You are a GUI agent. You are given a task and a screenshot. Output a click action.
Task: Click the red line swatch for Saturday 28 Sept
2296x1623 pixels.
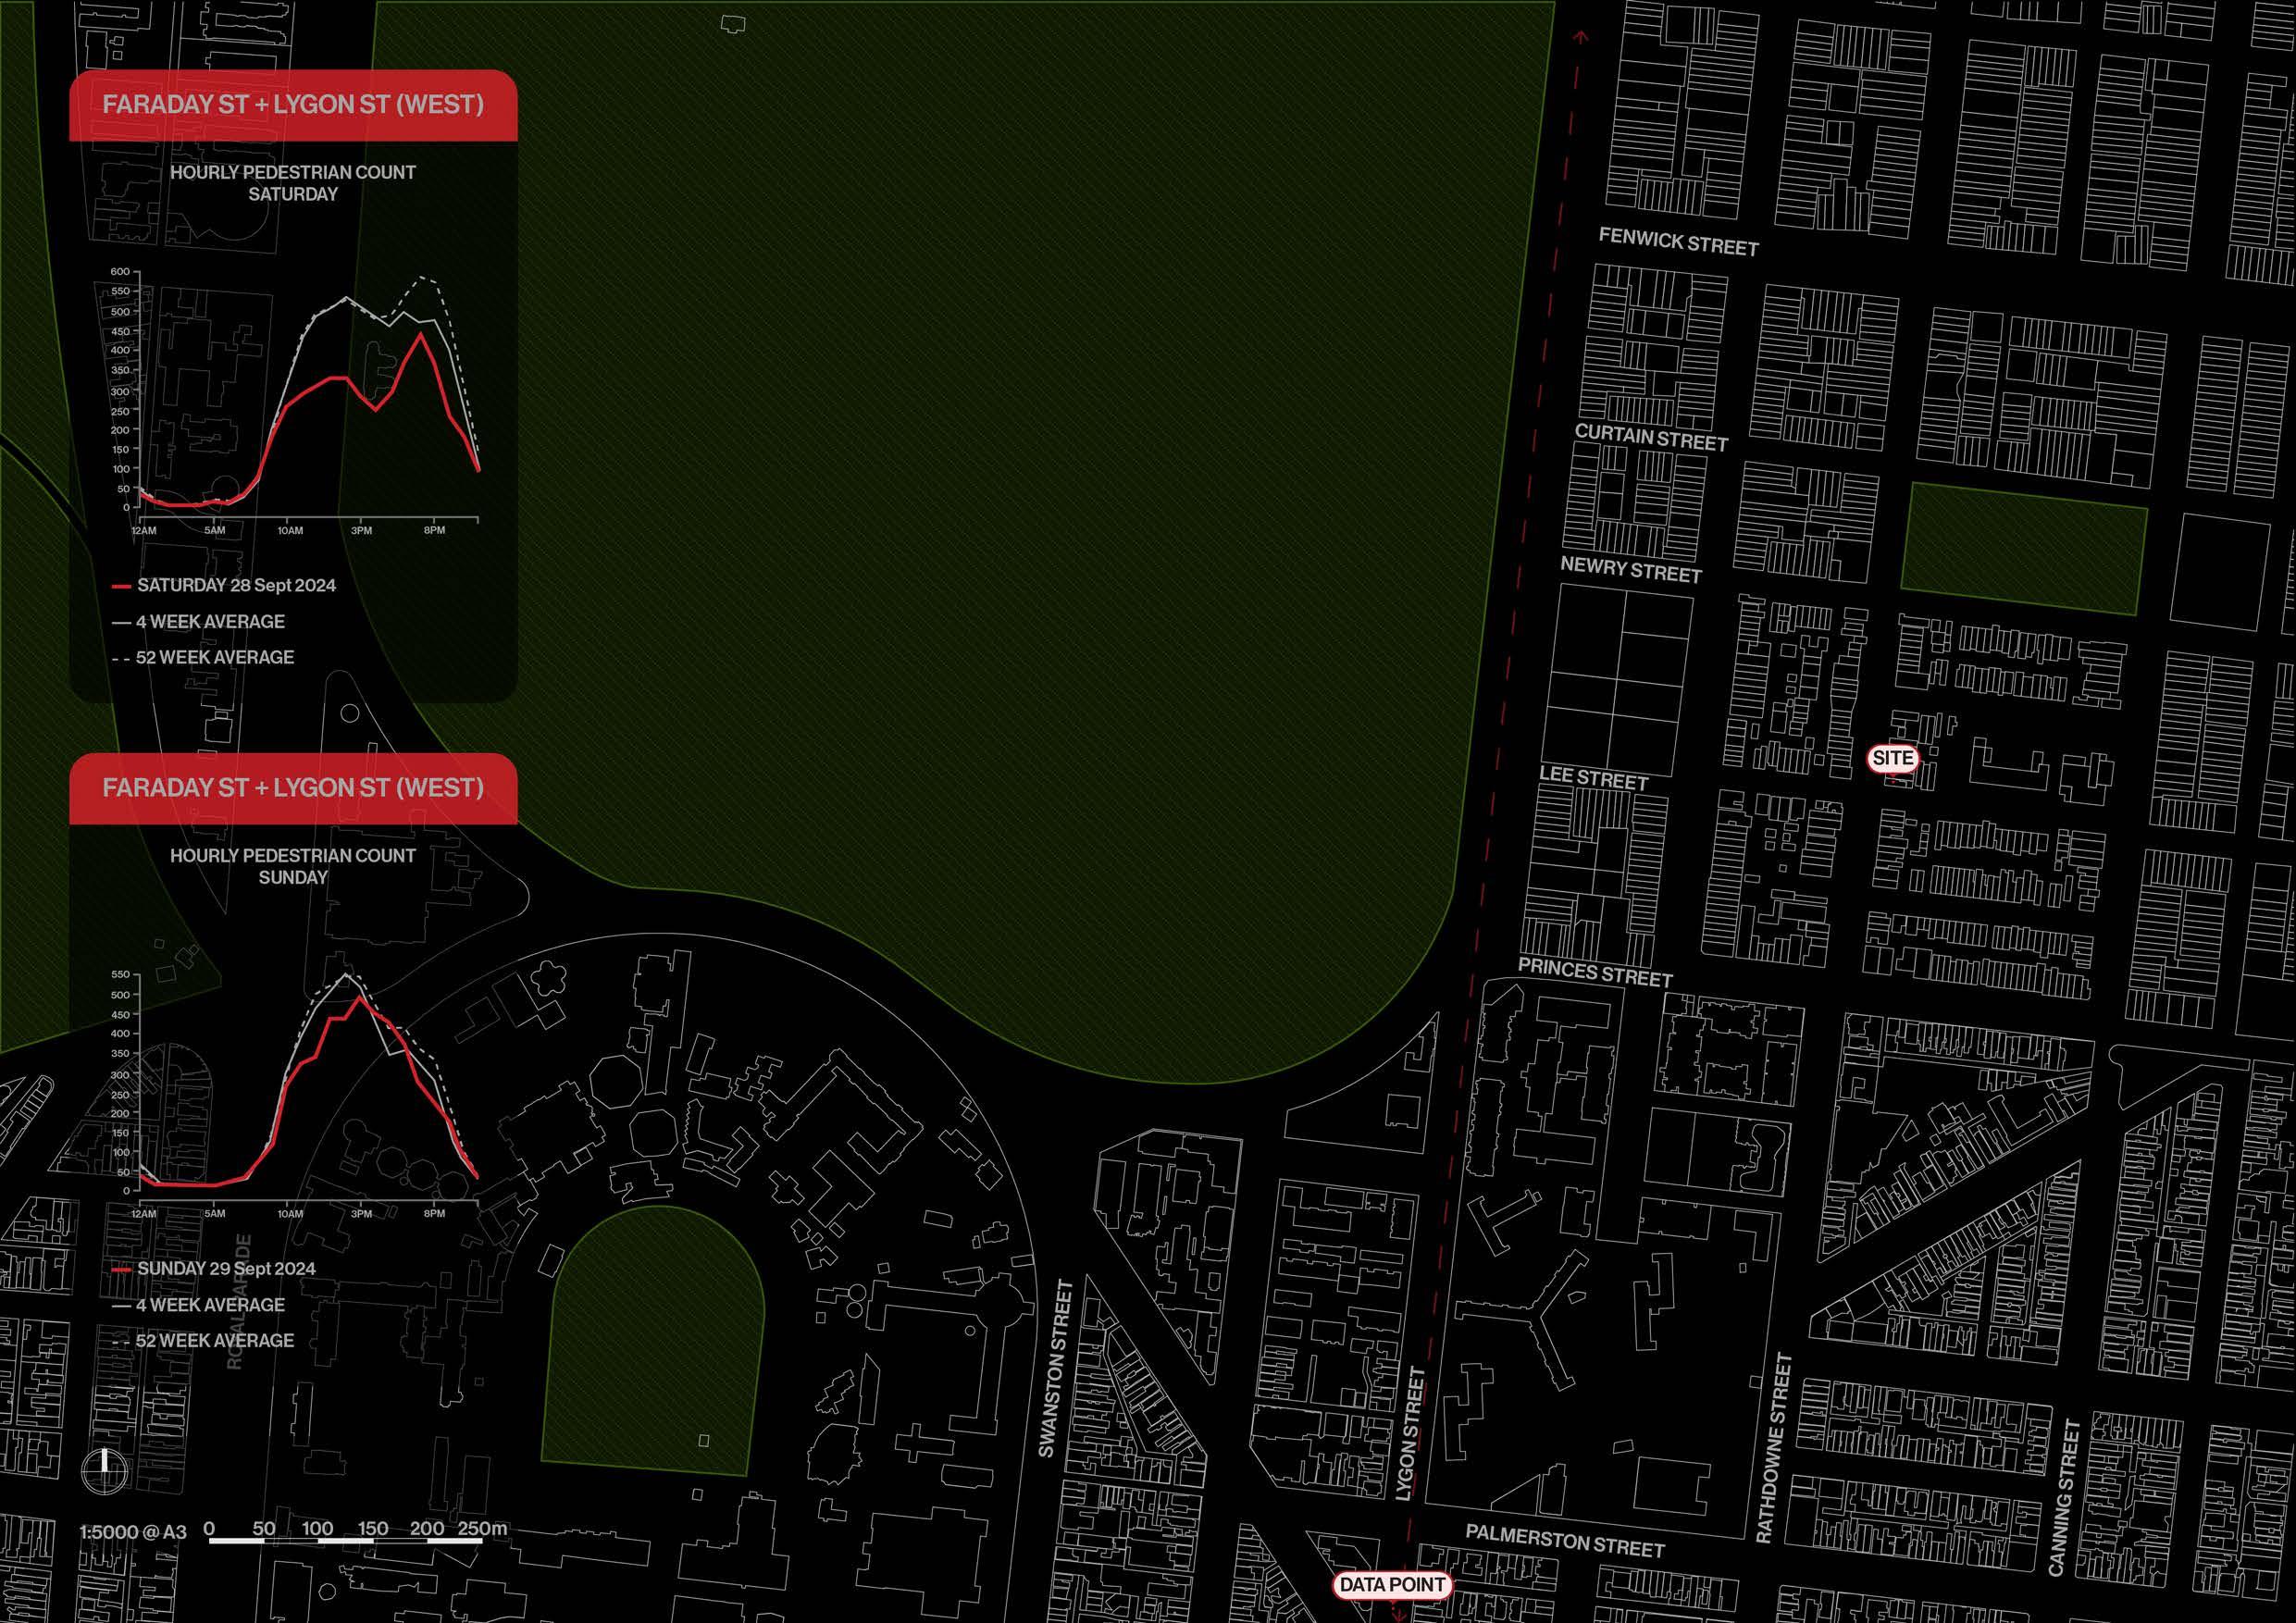(122, 586)
